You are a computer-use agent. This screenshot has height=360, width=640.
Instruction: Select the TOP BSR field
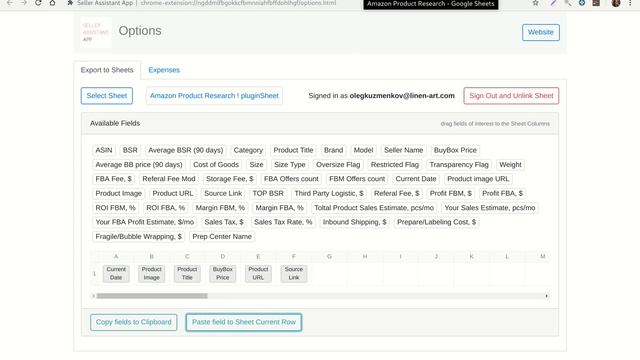point(268,193)
